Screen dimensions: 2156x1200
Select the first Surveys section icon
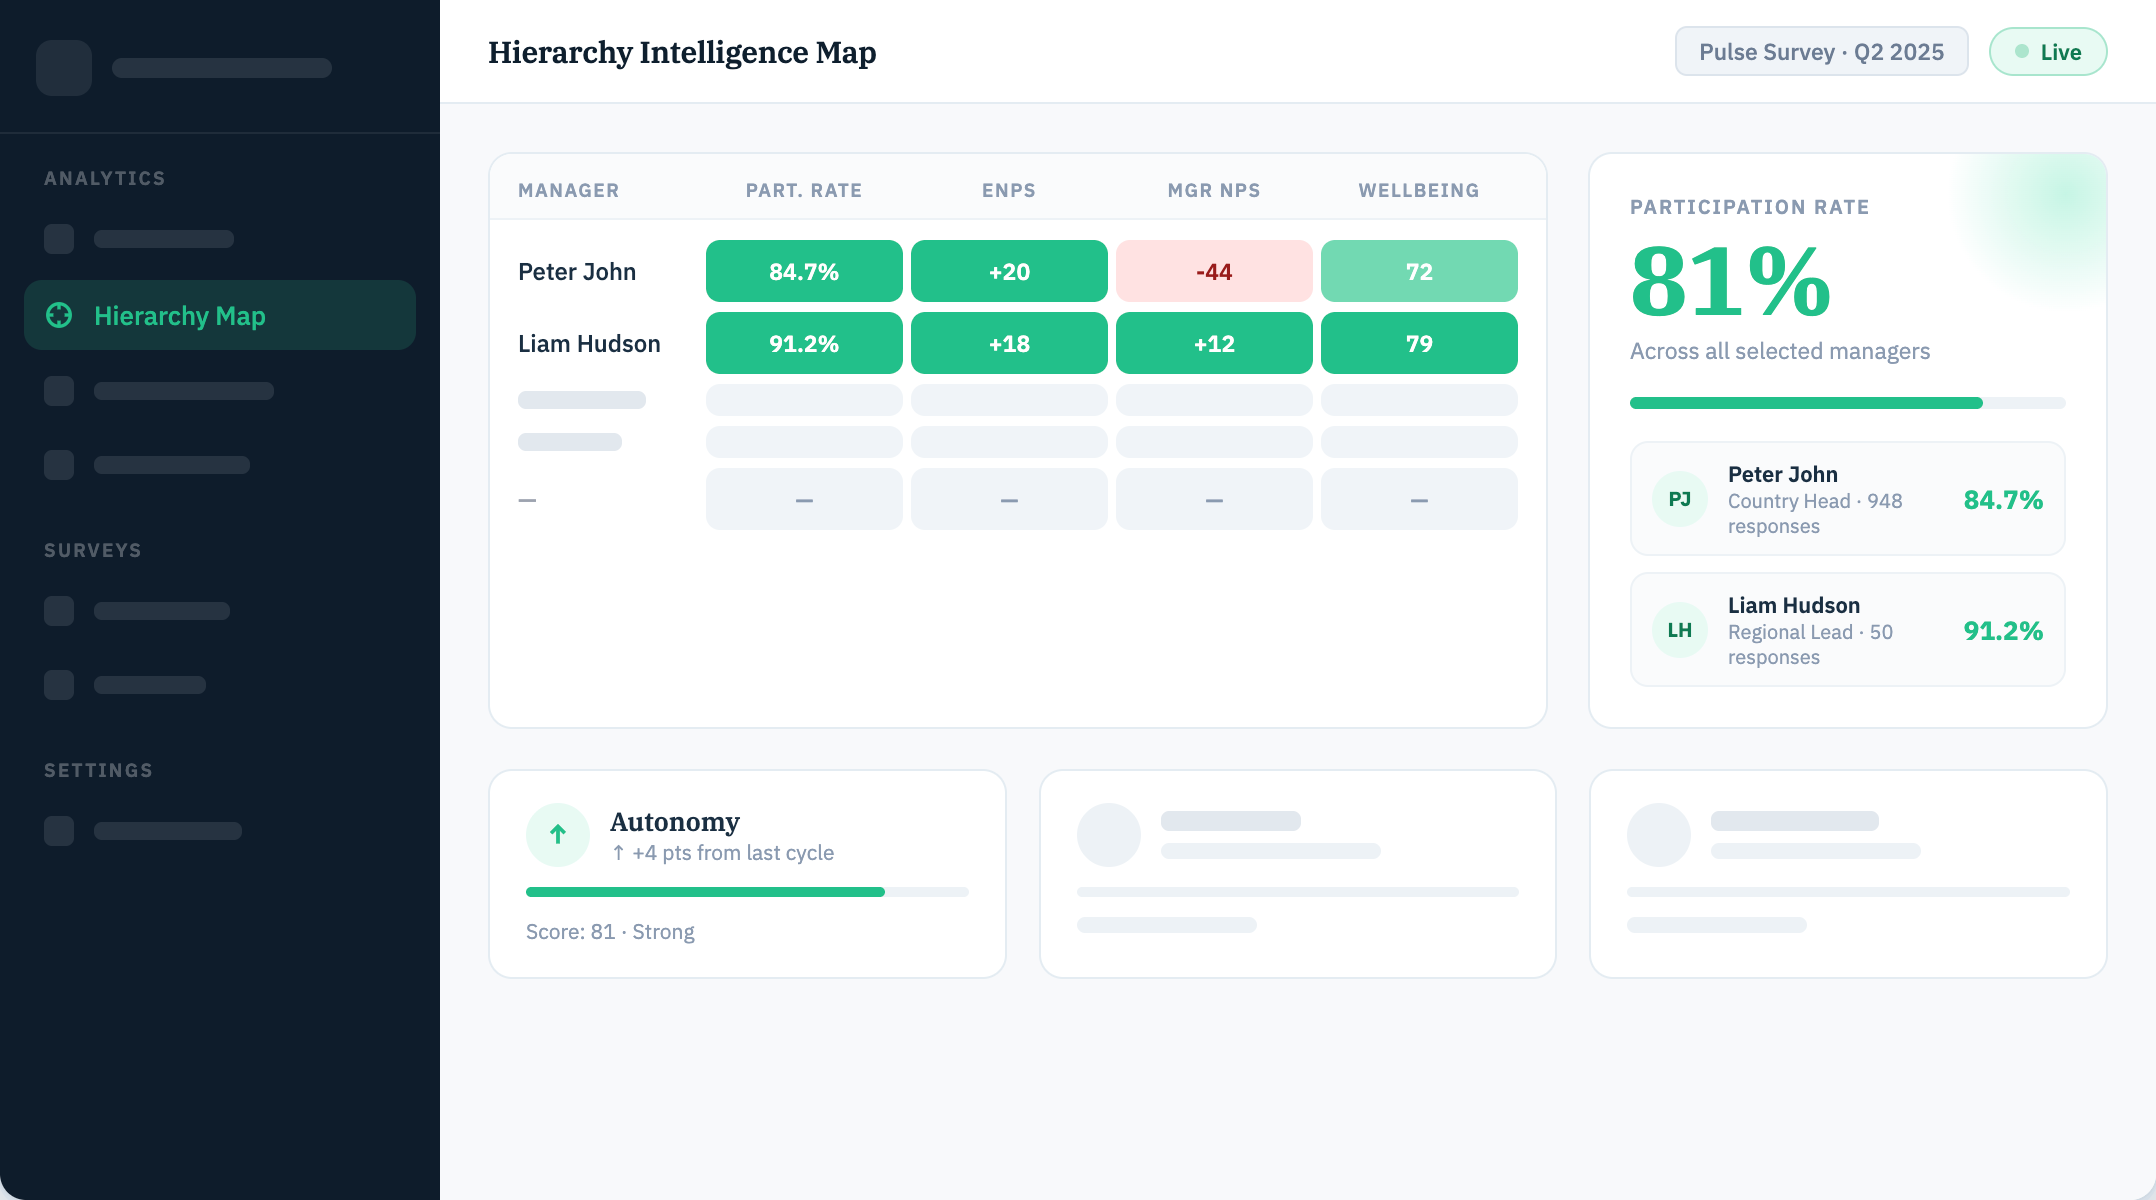click(x=58, y=610)
